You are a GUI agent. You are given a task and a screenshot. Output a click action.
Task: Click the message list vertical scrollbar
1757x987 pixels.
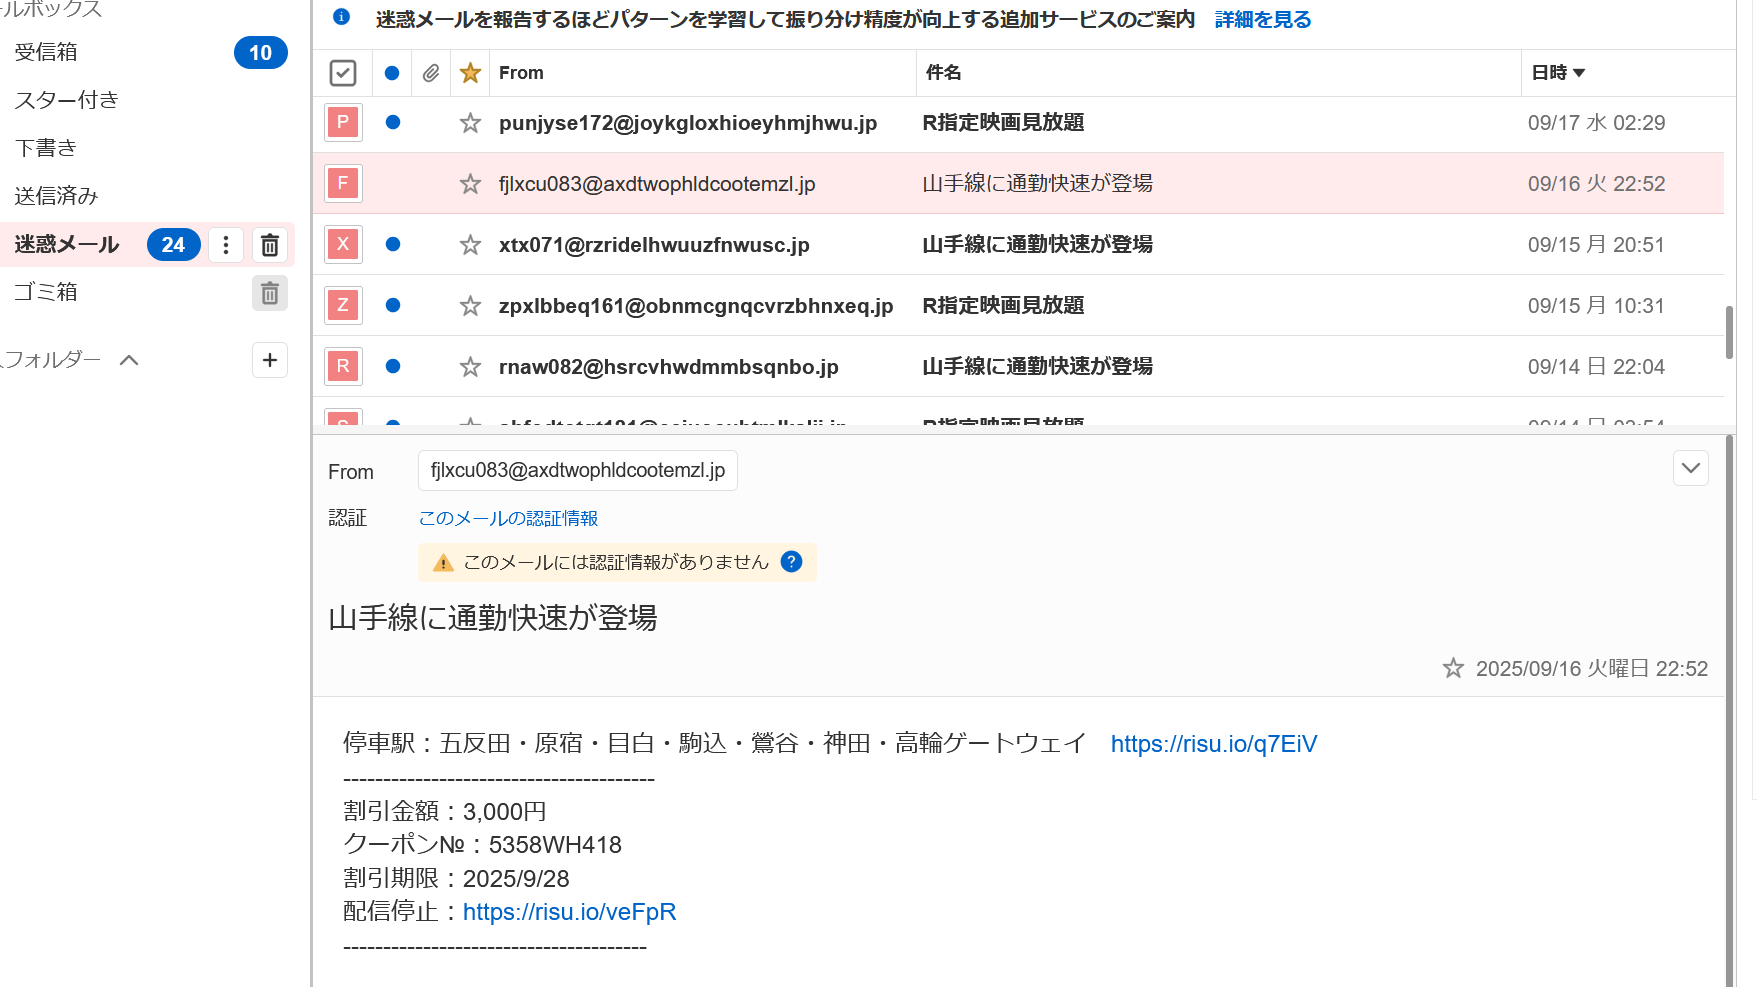(1729, 332)
